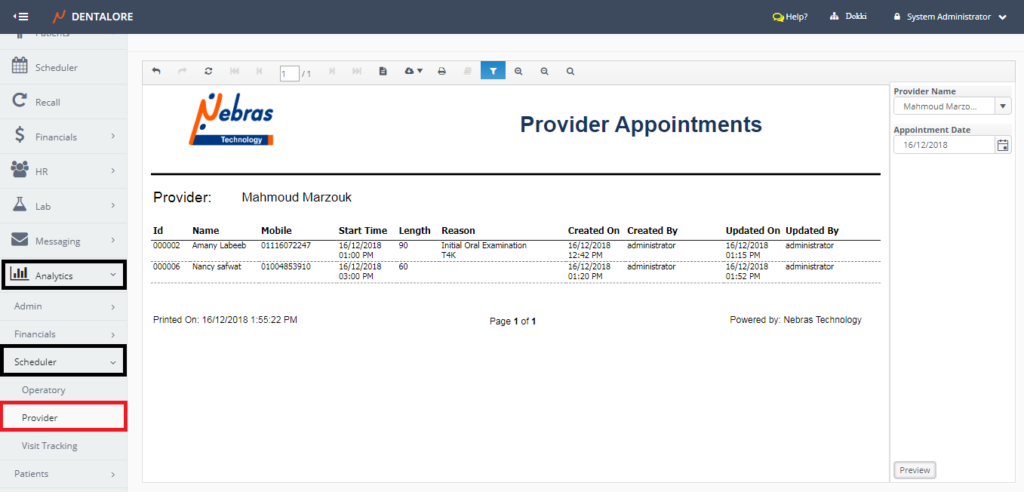Click the back navigation arrow in report toolbar
The image size is (1024, 492).
pos(156,72)
